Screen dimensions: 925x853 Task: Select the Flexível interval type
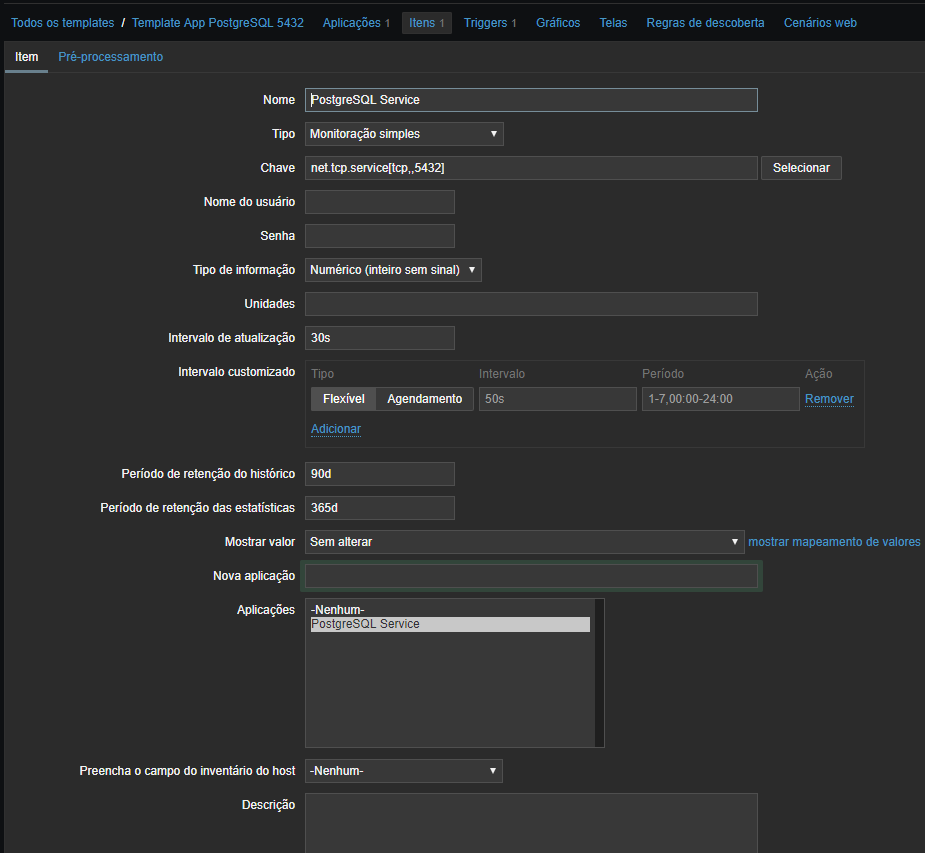click(x=343, y=399)
